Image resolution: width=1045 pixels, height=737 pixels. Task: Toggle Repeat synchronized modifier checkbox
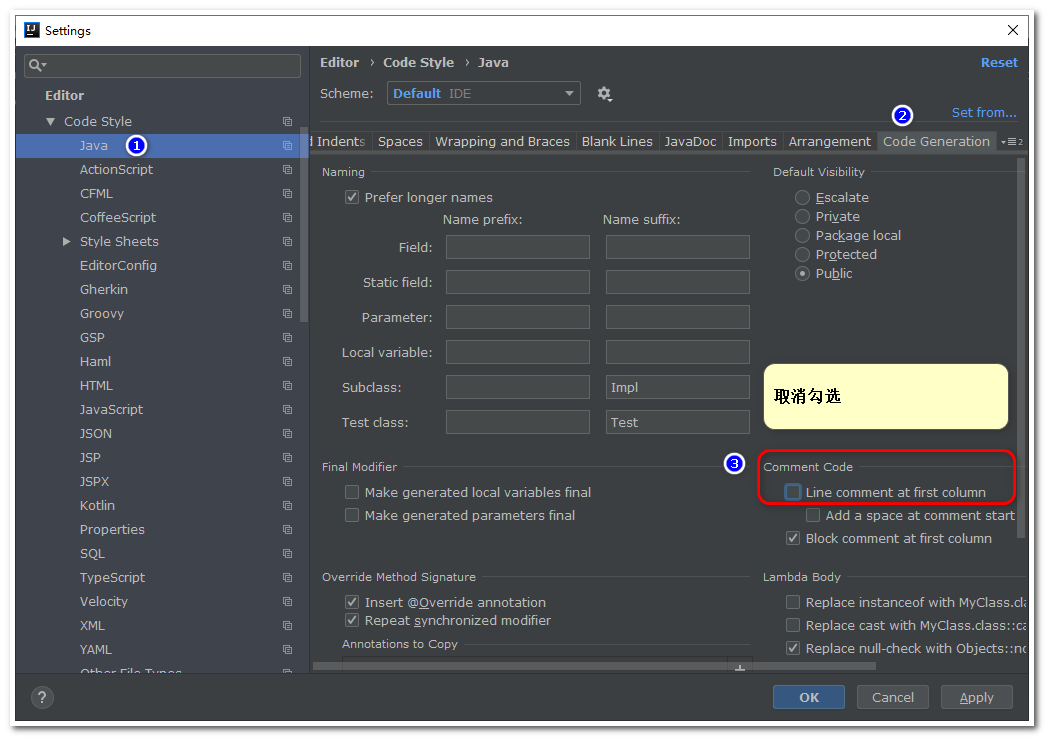point(352,620)
